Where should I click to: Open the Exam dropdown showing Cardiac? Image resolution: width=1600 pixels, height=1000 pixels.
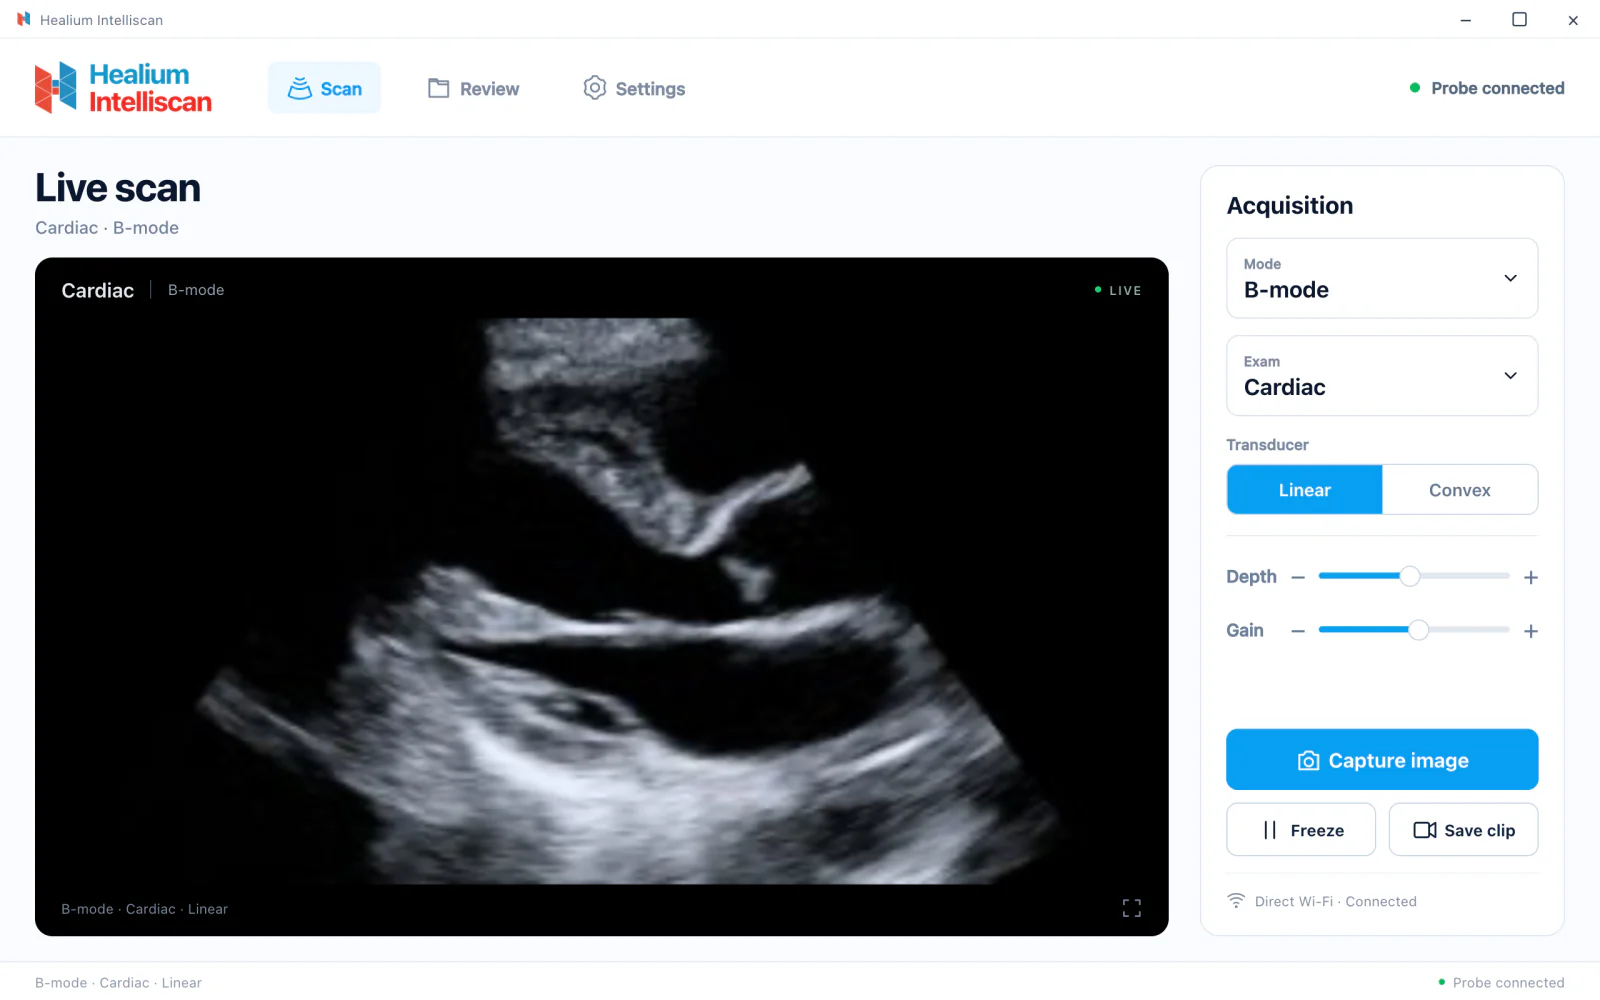click(1382, 375)
